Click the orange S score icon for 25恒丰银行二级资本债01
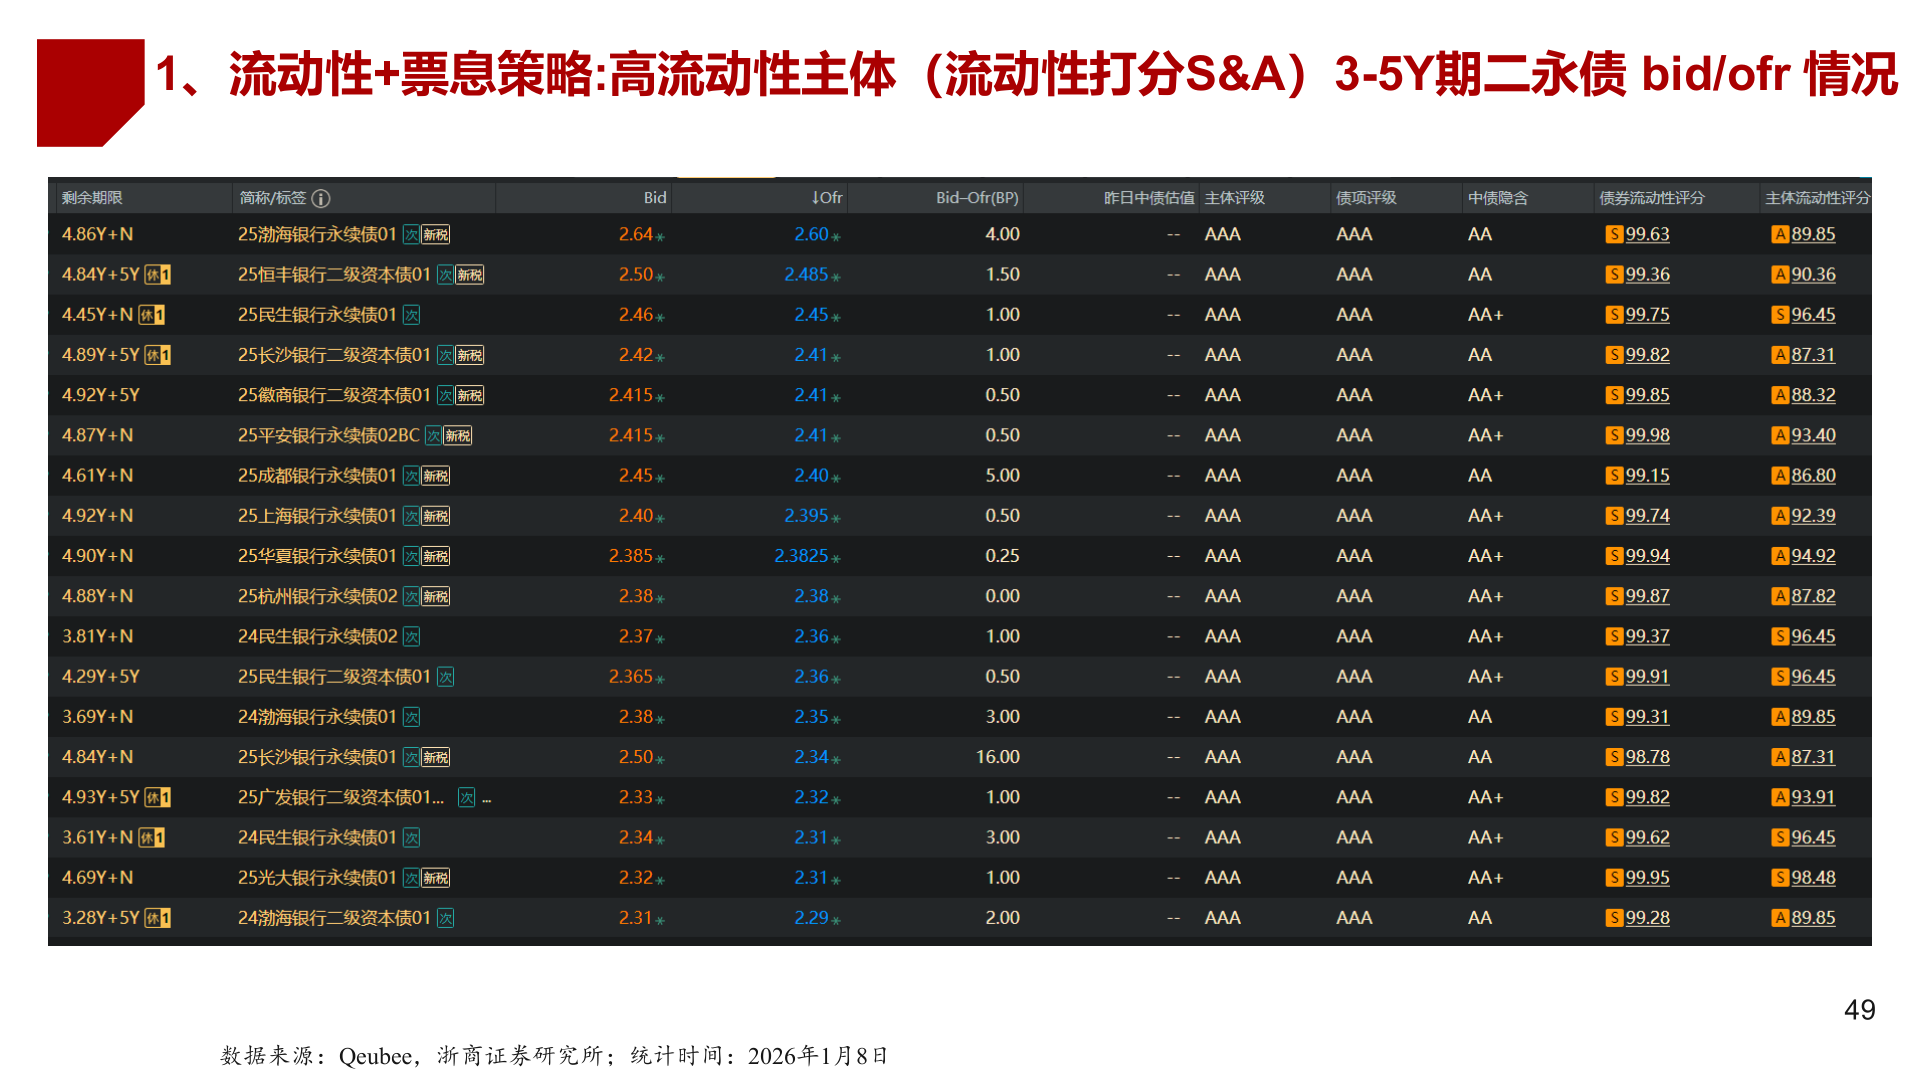Image resolution: width=1920 pixels, height=1080 pixels. click(1614, 274)
